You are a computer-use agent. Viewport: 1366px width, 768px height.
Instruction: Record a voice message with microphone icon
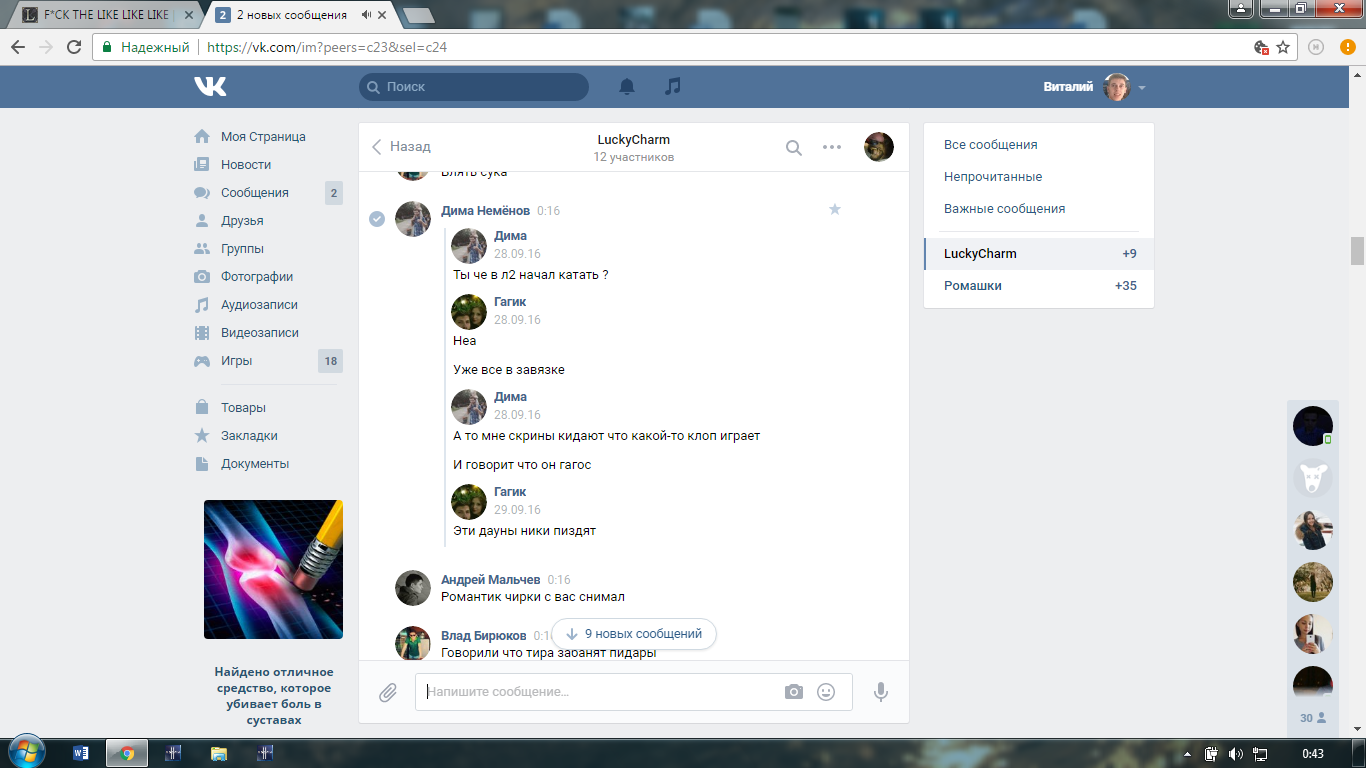[880, 692]
